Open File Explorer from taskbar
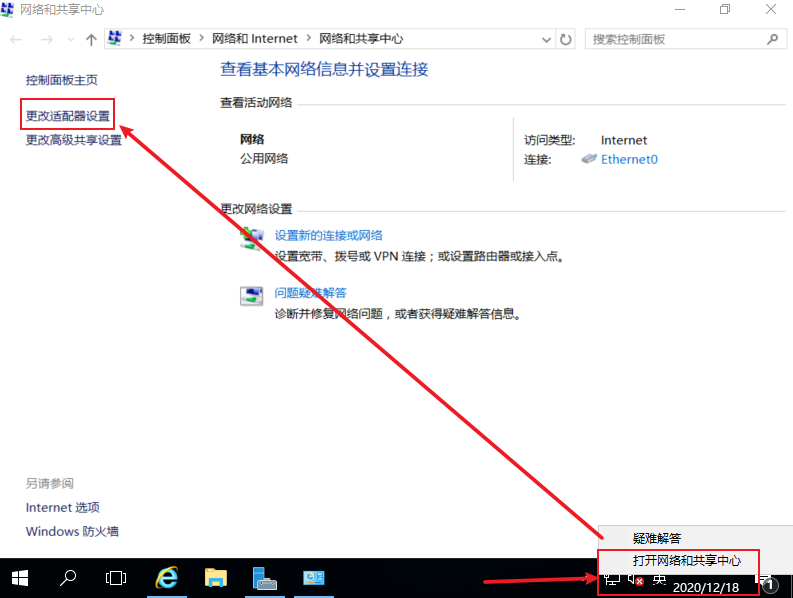793x598 pixels. (x=216, y=578)
